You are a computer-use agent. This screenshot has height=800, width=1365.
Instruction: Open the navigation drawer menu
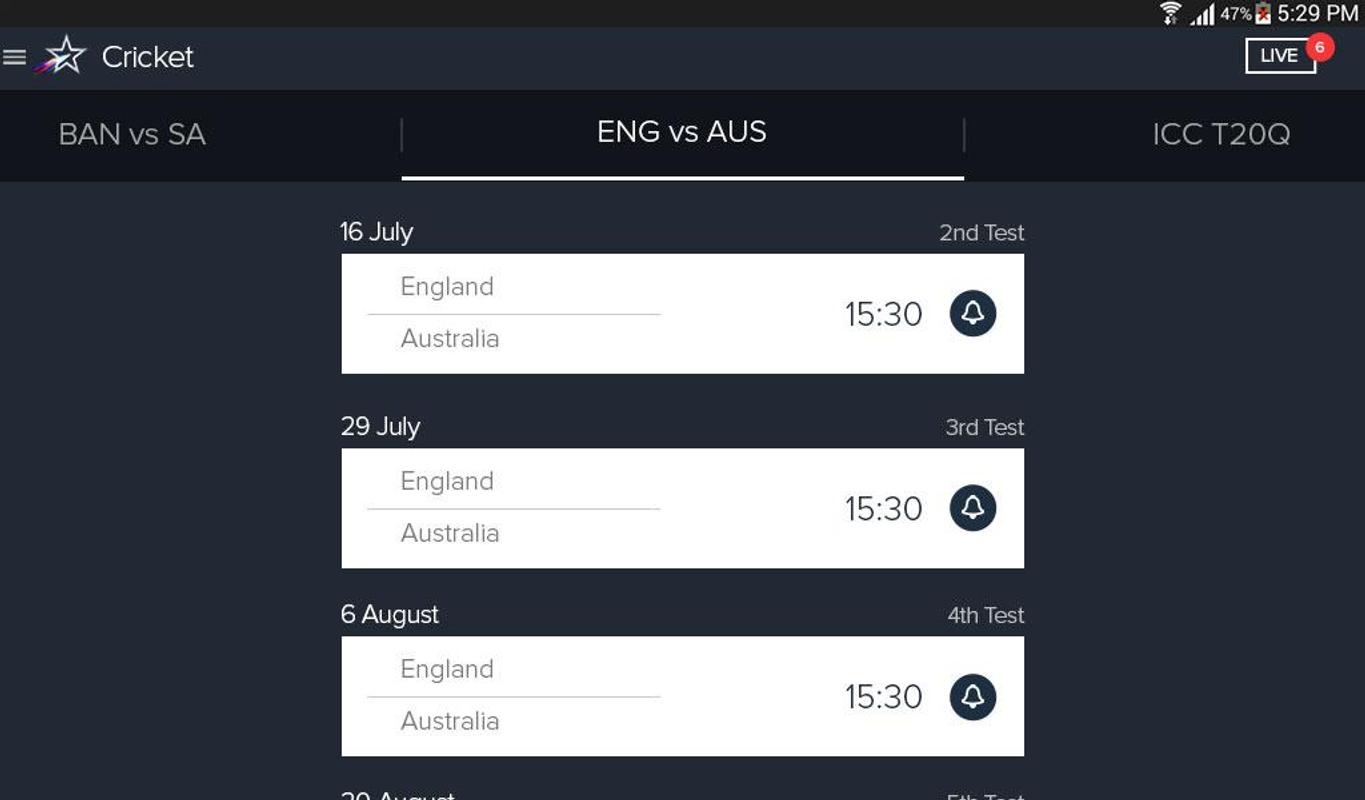click(15, 56)
